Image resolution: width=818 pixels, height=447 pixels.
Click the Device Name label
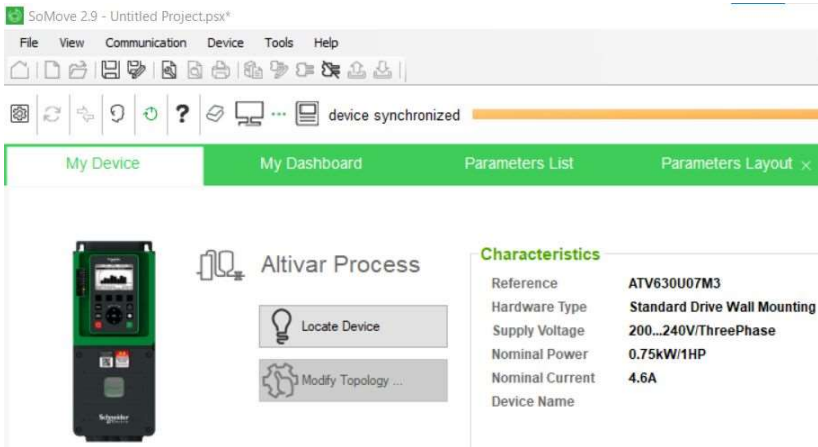click(533, 402)
